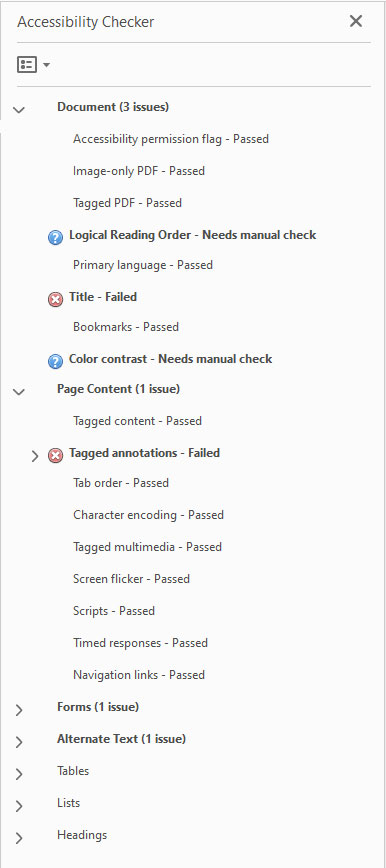The width and height of the screenshot is (386, 868).
Task: Collapse the Page Content section
Action: (x=19, y=392)
